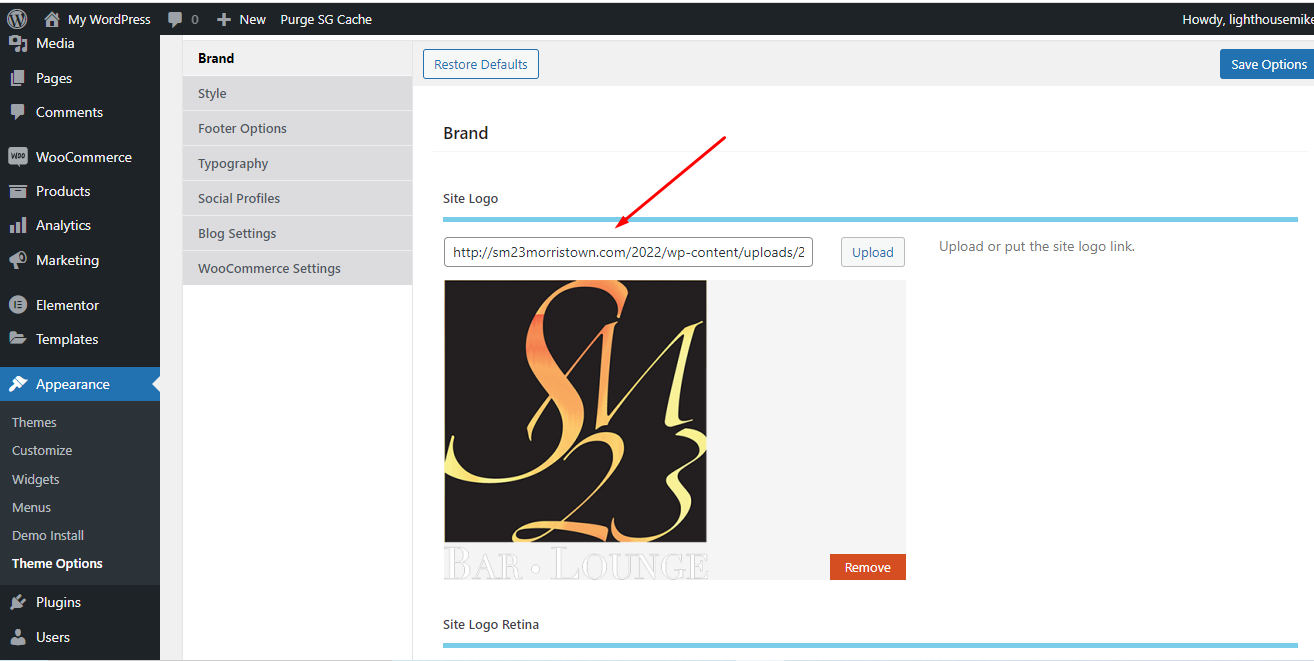Open the Footer Options tab
1314x661 pixels.
(297, 128)
